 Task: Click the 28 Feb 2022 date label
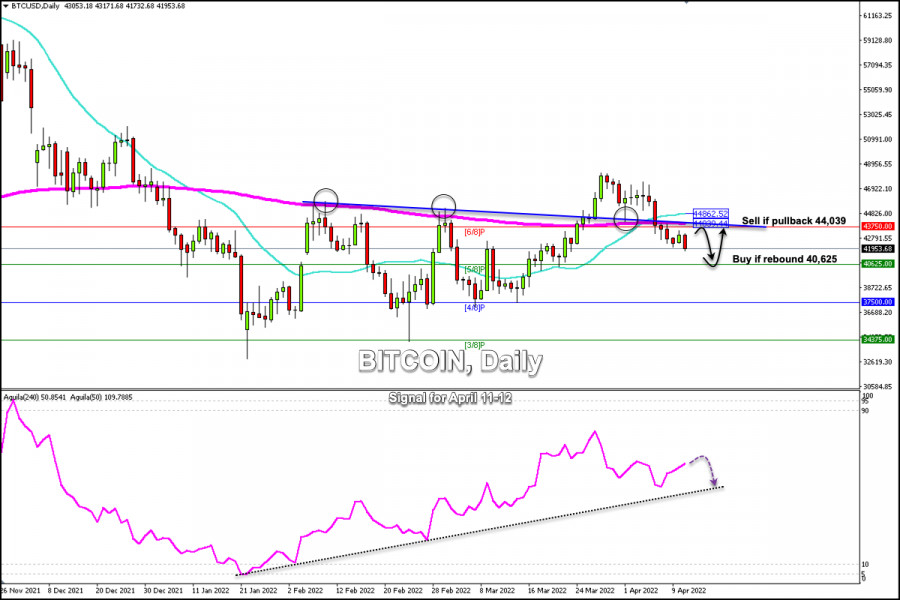[451, 591]
